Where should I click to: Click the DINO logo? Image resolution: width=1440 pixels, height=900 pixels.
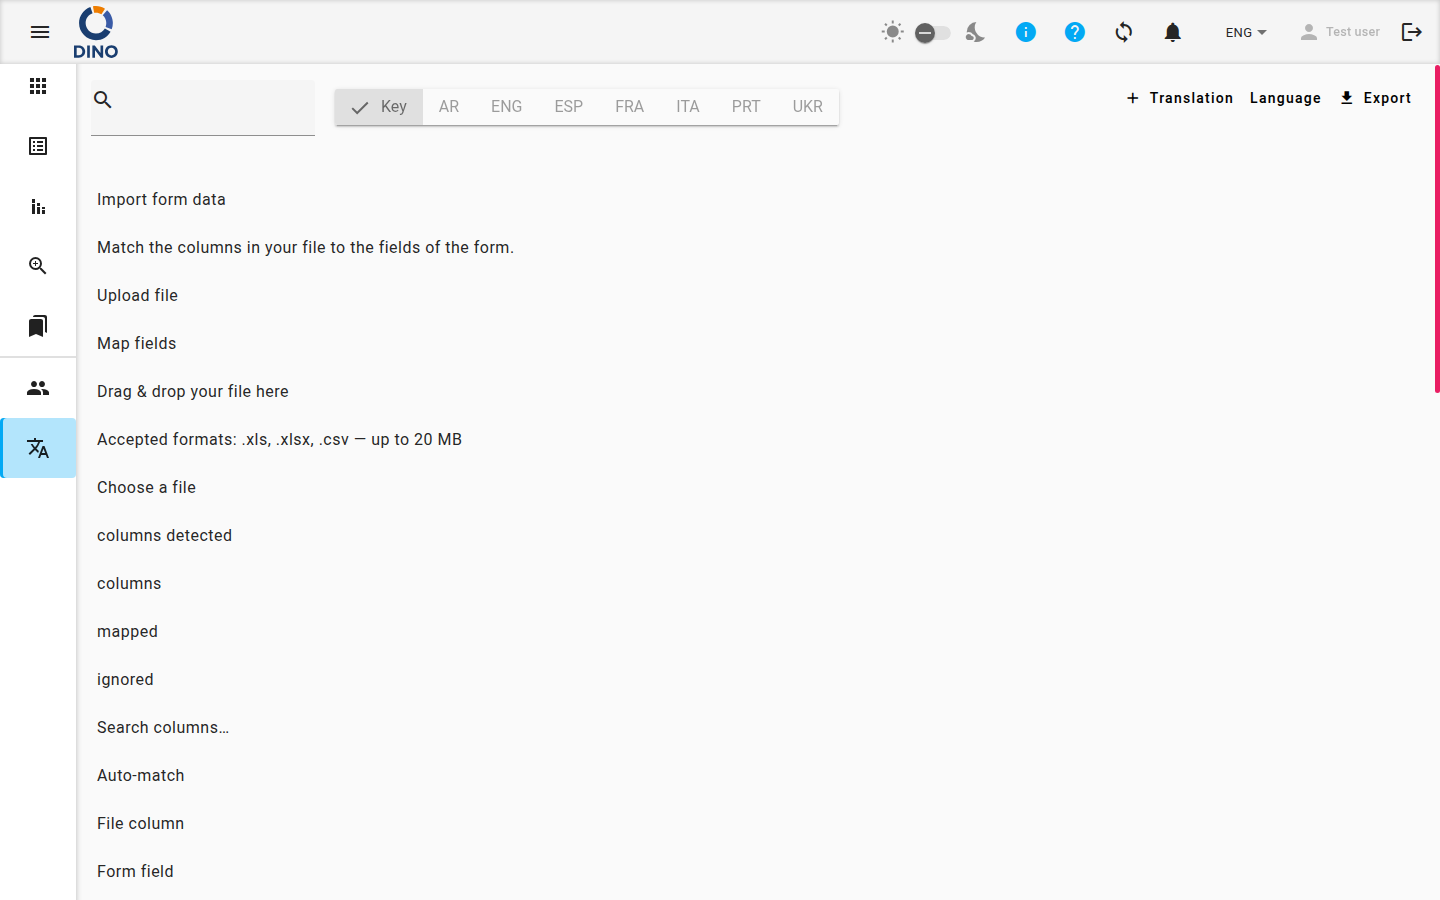(x=96, y=32)
